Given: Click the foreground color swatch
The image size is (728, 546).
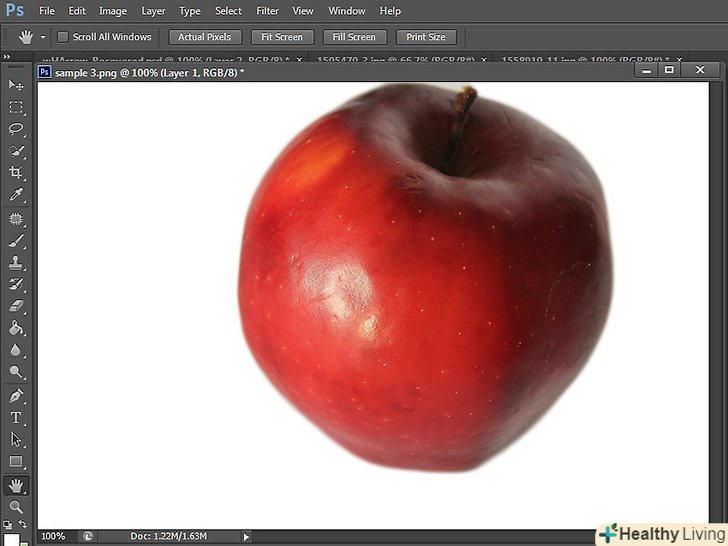Looking at the screenshot, I should tap(11, 540).
